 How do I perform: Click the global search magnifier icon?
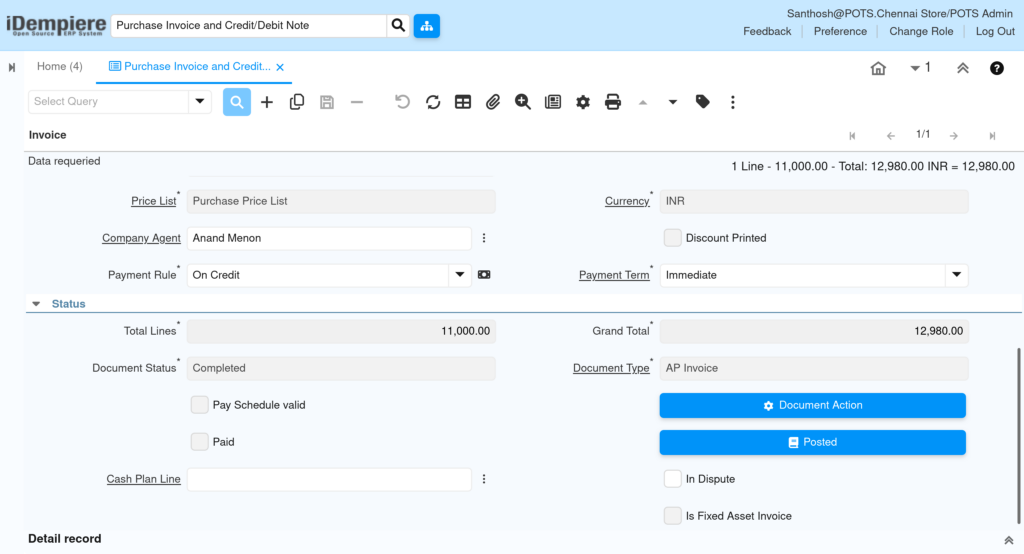pyautogui.click(x=398, y=25)
